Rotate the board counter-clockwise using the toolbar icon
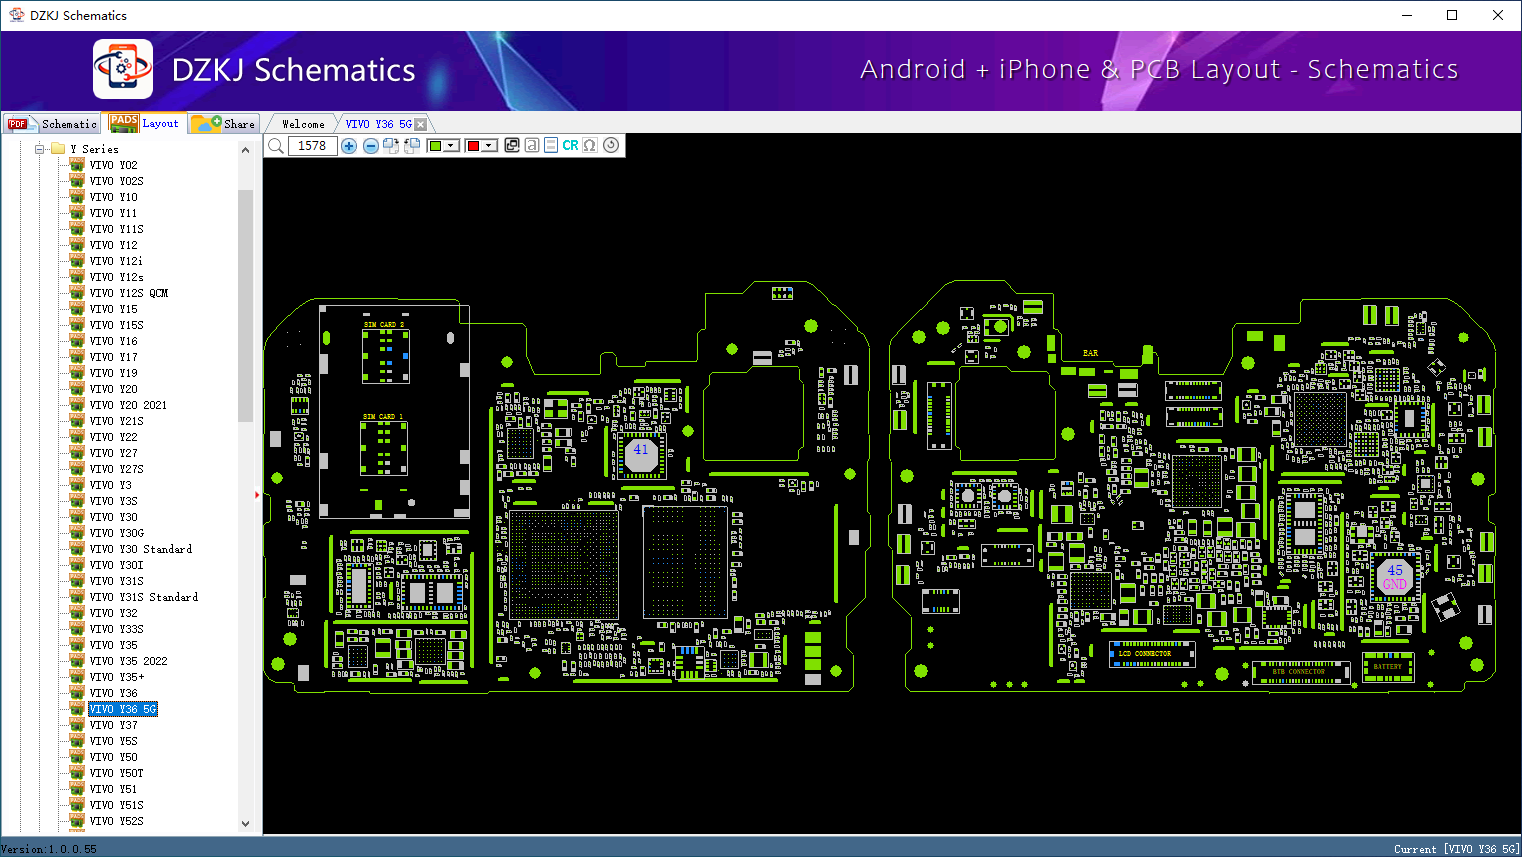The image size is (1522, 857). click(x=411, y=146)
